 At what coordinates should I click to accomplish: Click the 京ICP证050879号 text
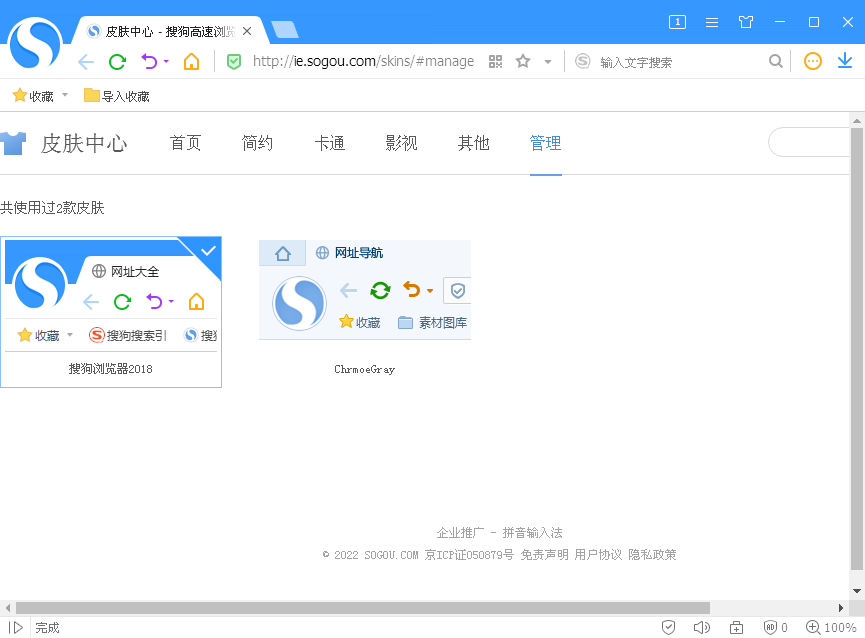[469, 555]
